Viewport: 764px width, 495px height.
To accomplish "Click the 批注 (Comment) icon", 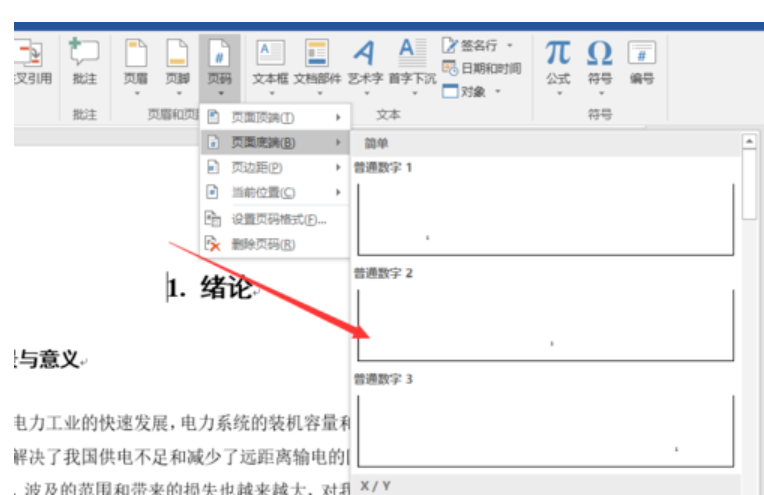I will point(85,60).
